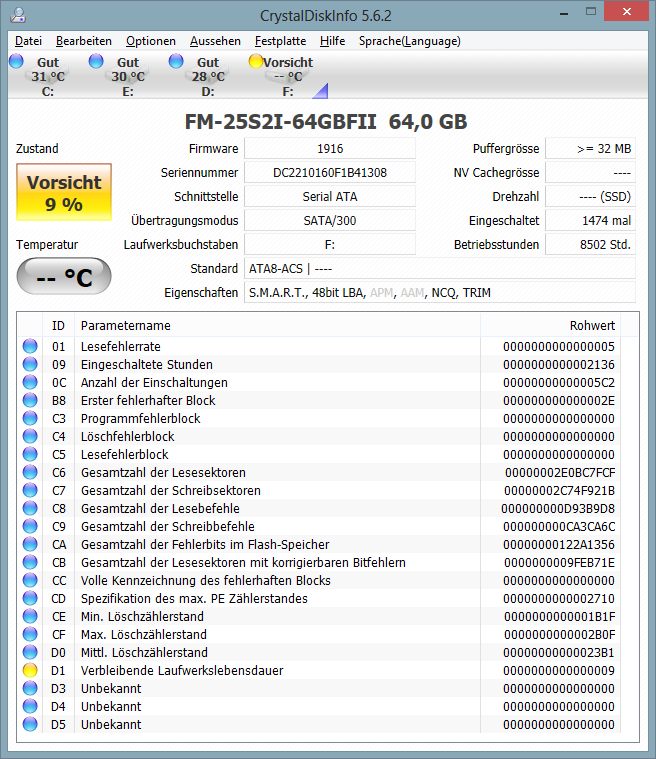This screenshot has width=656, height=759.
Task: Click the CrystalDiskInfo app icon in title bar
Action: click(x=18, y=15)
